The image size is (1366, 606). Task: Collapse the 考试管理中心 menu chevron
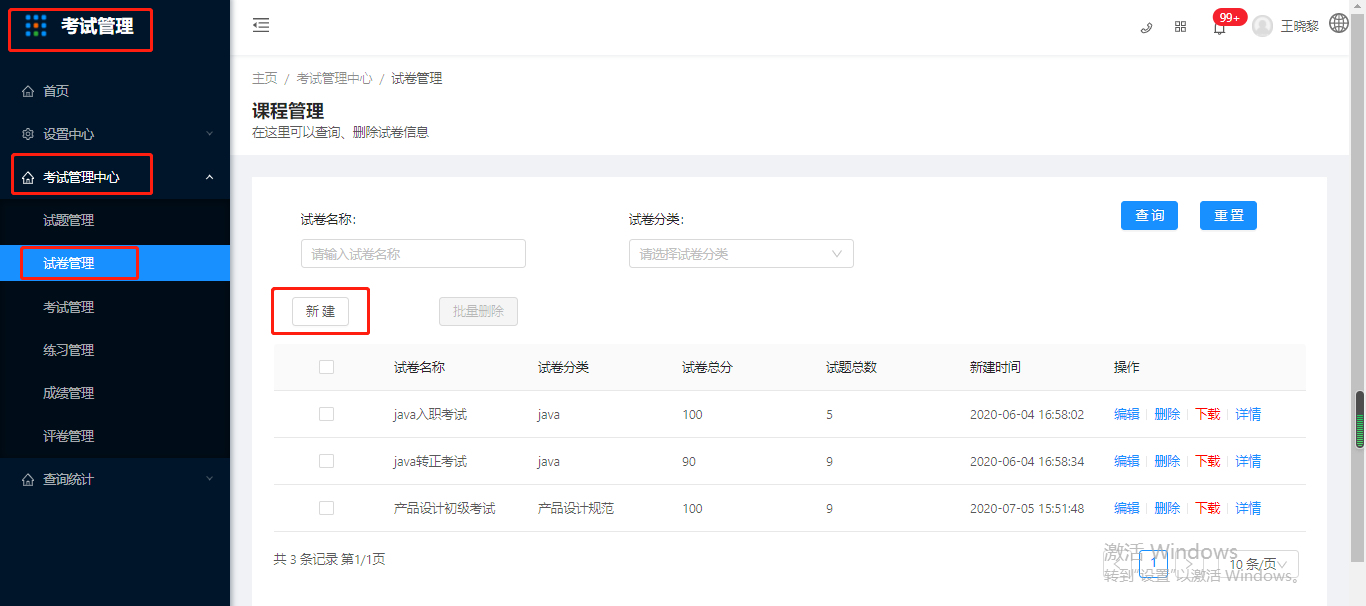pyautogui.click(x=209, y=177)
